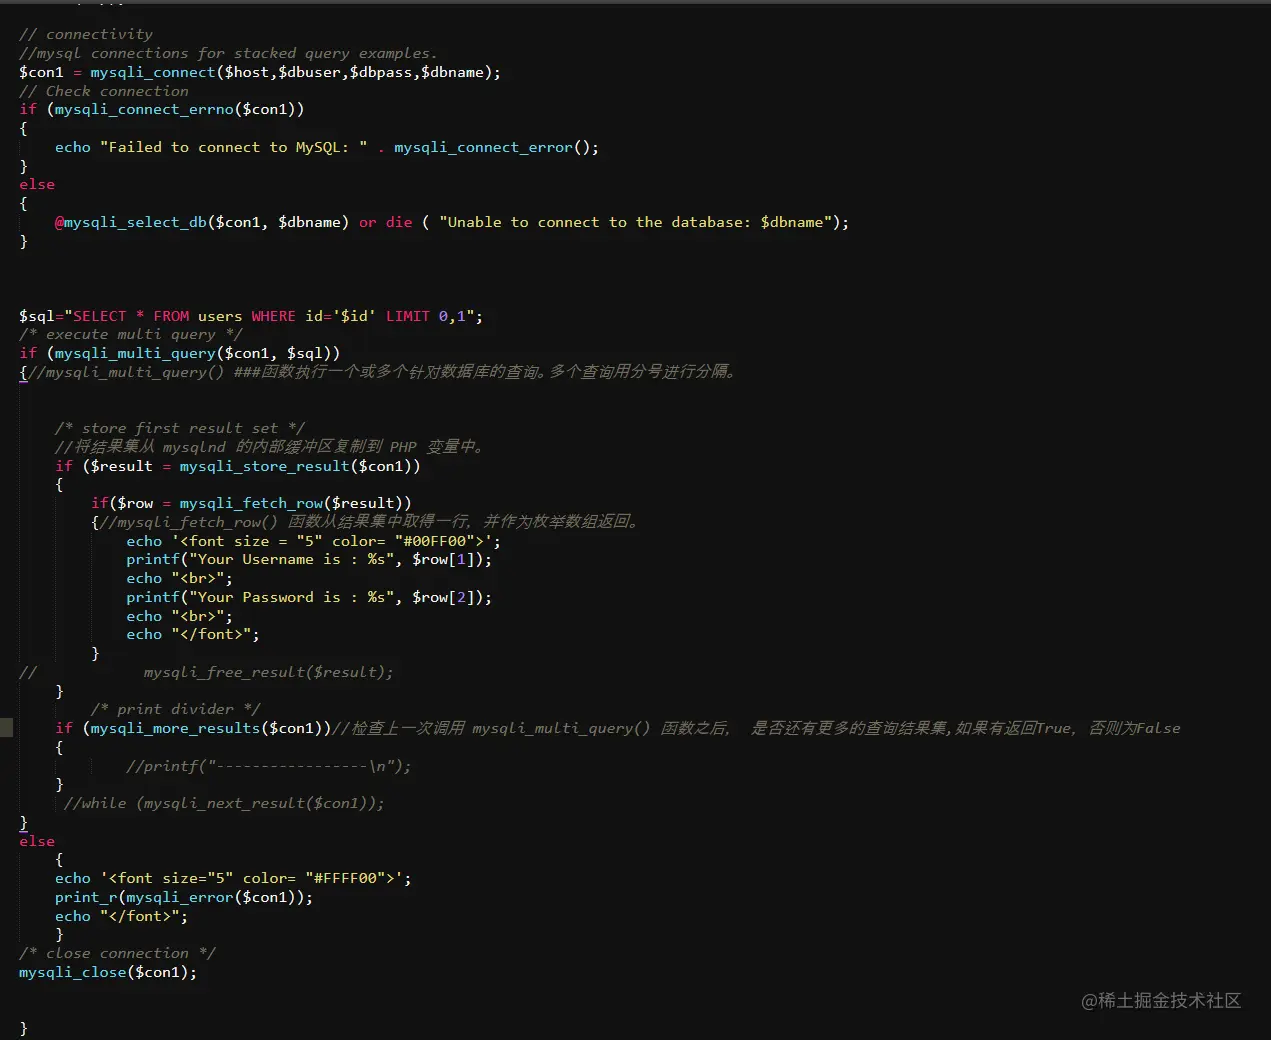Click the 'if (mysqli_connect_errno($con1))' line
The image size is (1271, 1040).
point(162,109)
